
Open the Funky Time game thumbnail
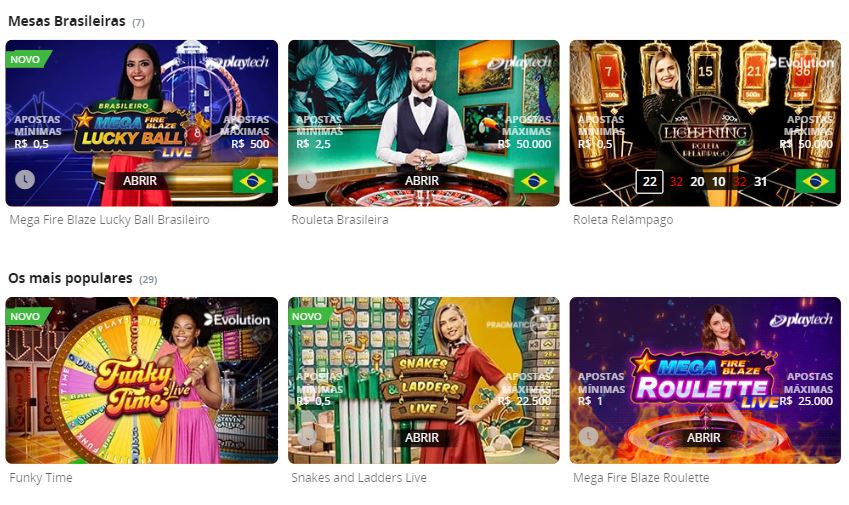click(x=142, y=380)
